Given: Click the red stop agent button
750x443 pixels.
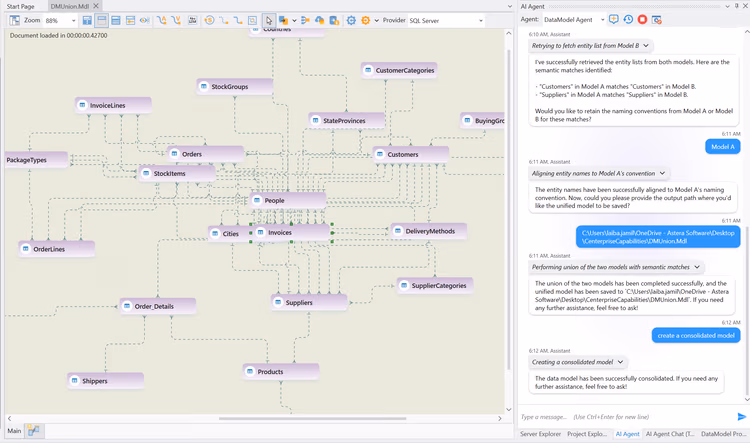Looking at the screenshot, I should pyautogui.click(x=642, y=19).
